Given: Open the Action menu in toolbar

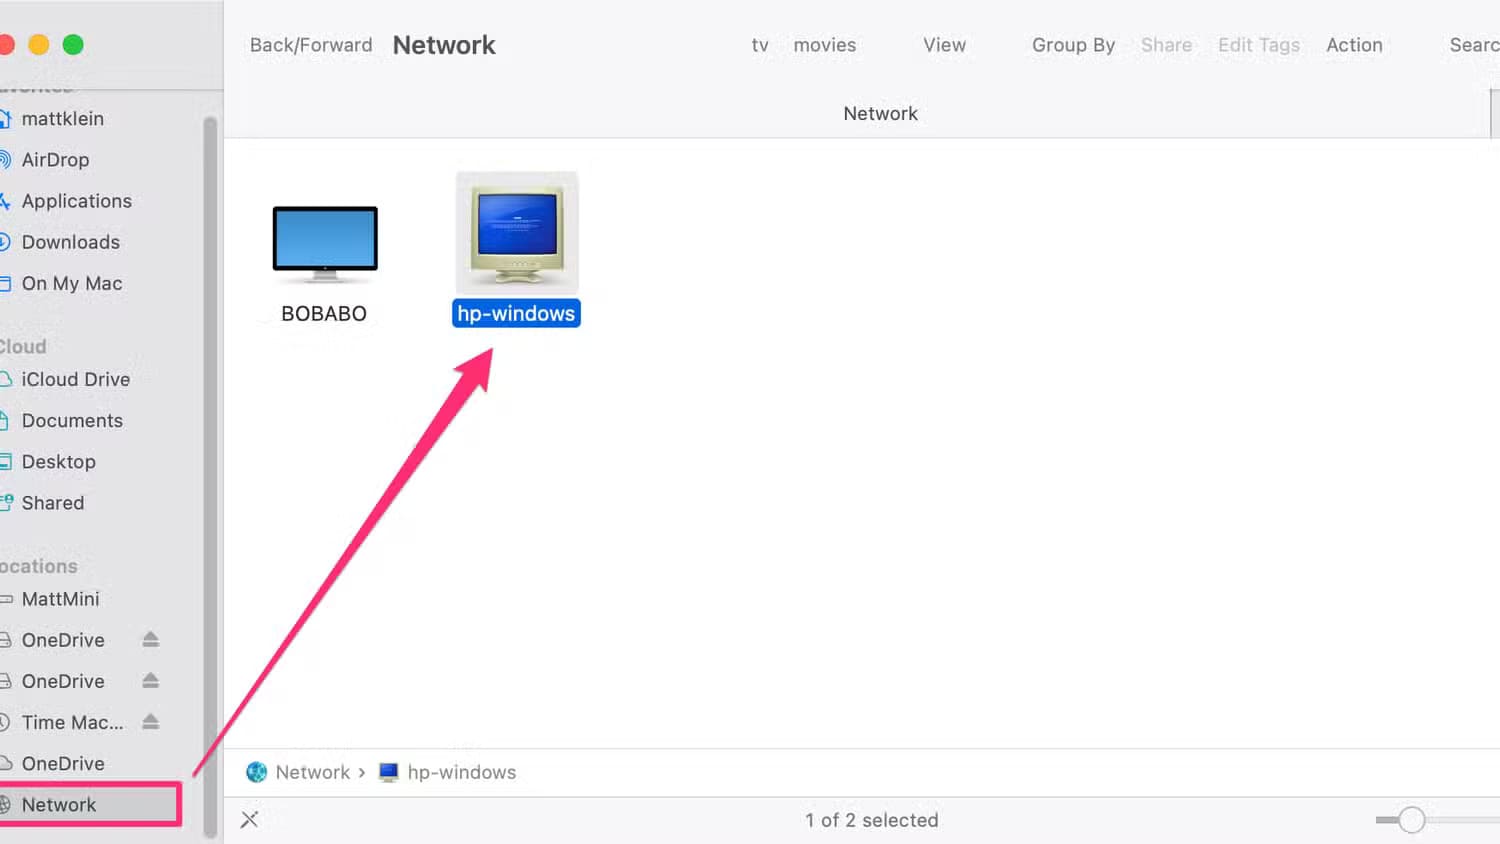Looking at the screenshot, I should tap(1354, 45).
